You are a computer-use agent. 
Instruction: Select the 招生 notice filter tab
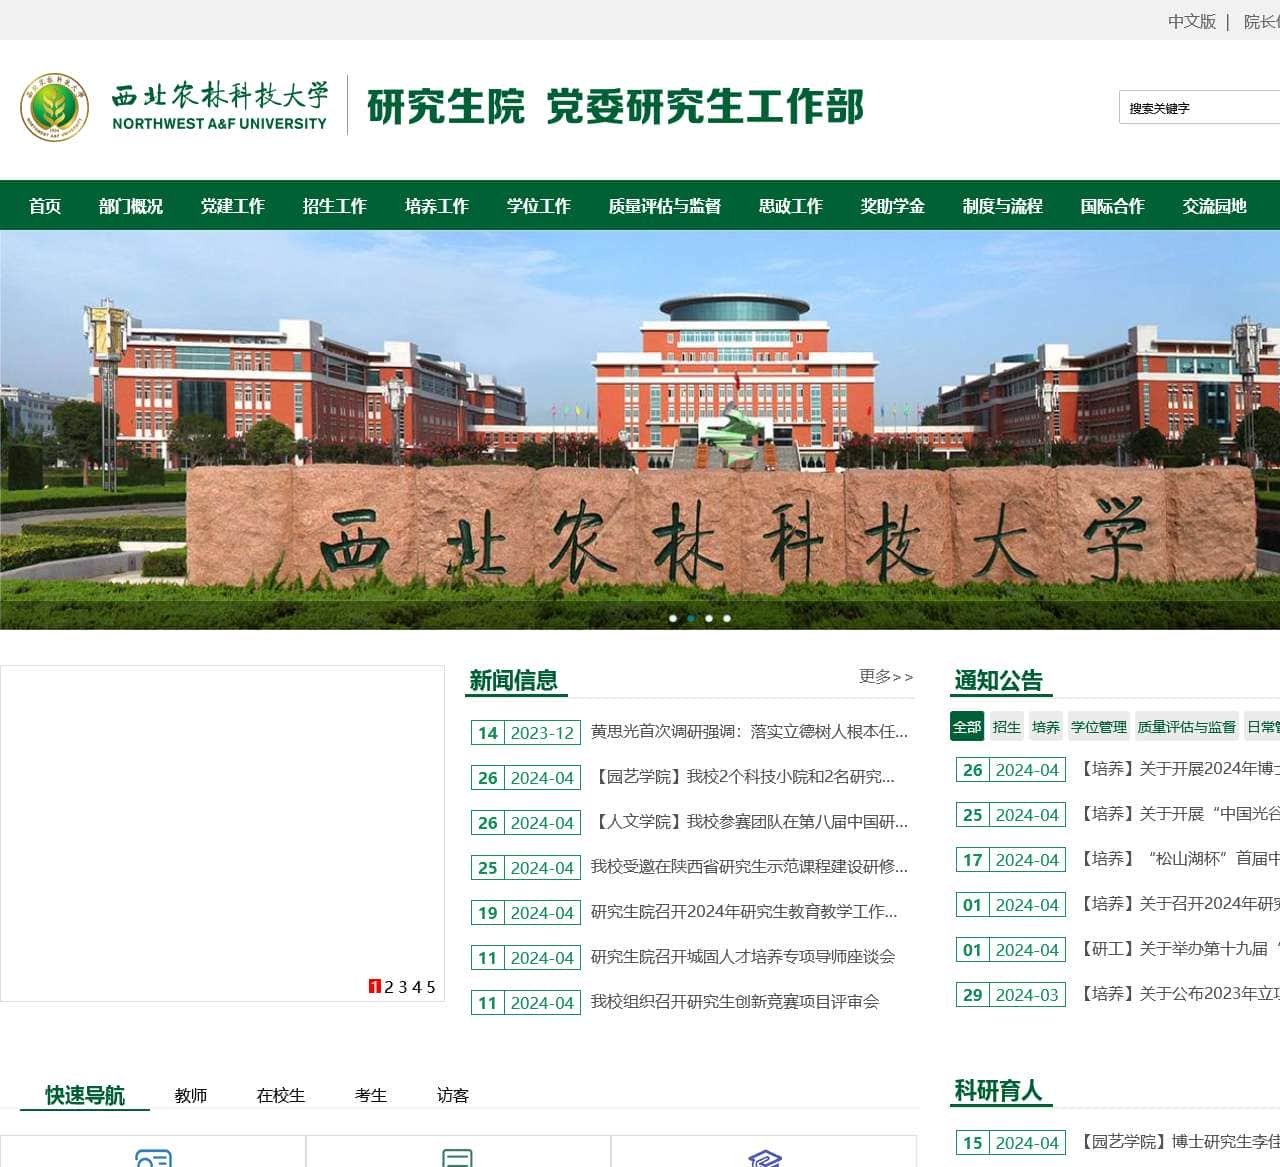coord(1007,727)
